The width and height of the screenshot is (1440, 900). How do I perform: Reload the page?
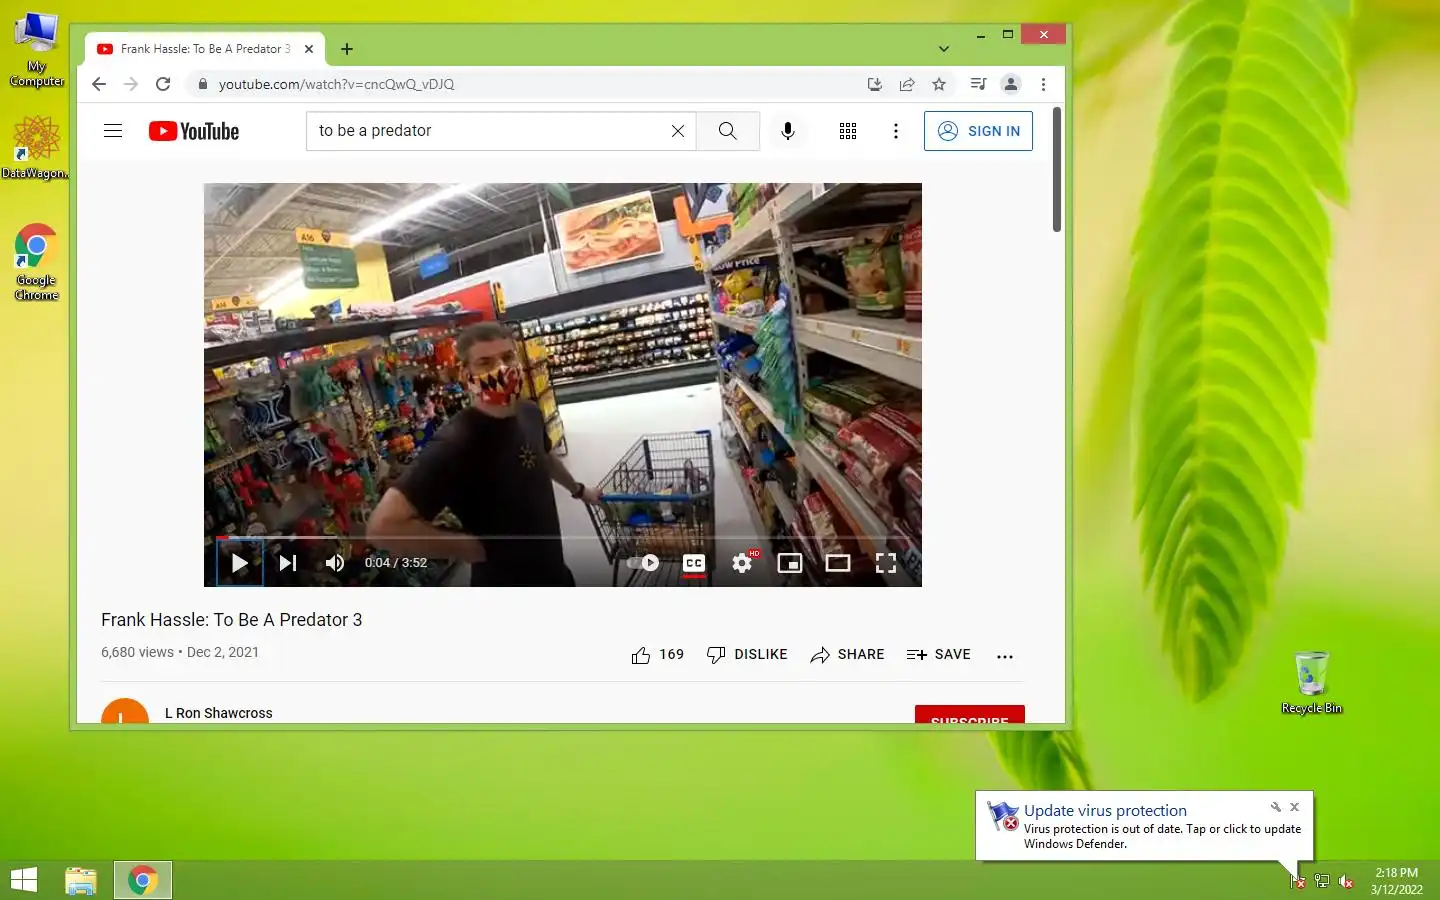coord(163,84)
